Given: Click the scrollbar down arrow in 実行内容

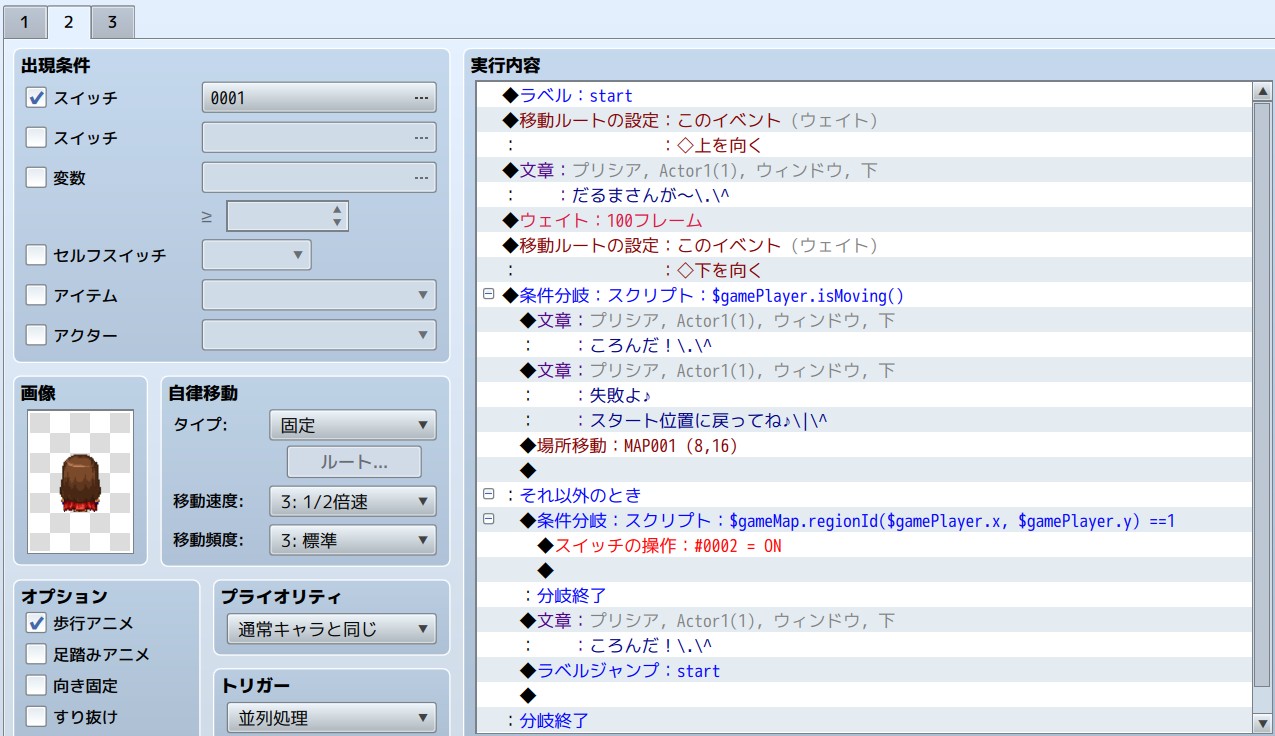Looking at the screenshot, I should click(x=1262, y=722).
